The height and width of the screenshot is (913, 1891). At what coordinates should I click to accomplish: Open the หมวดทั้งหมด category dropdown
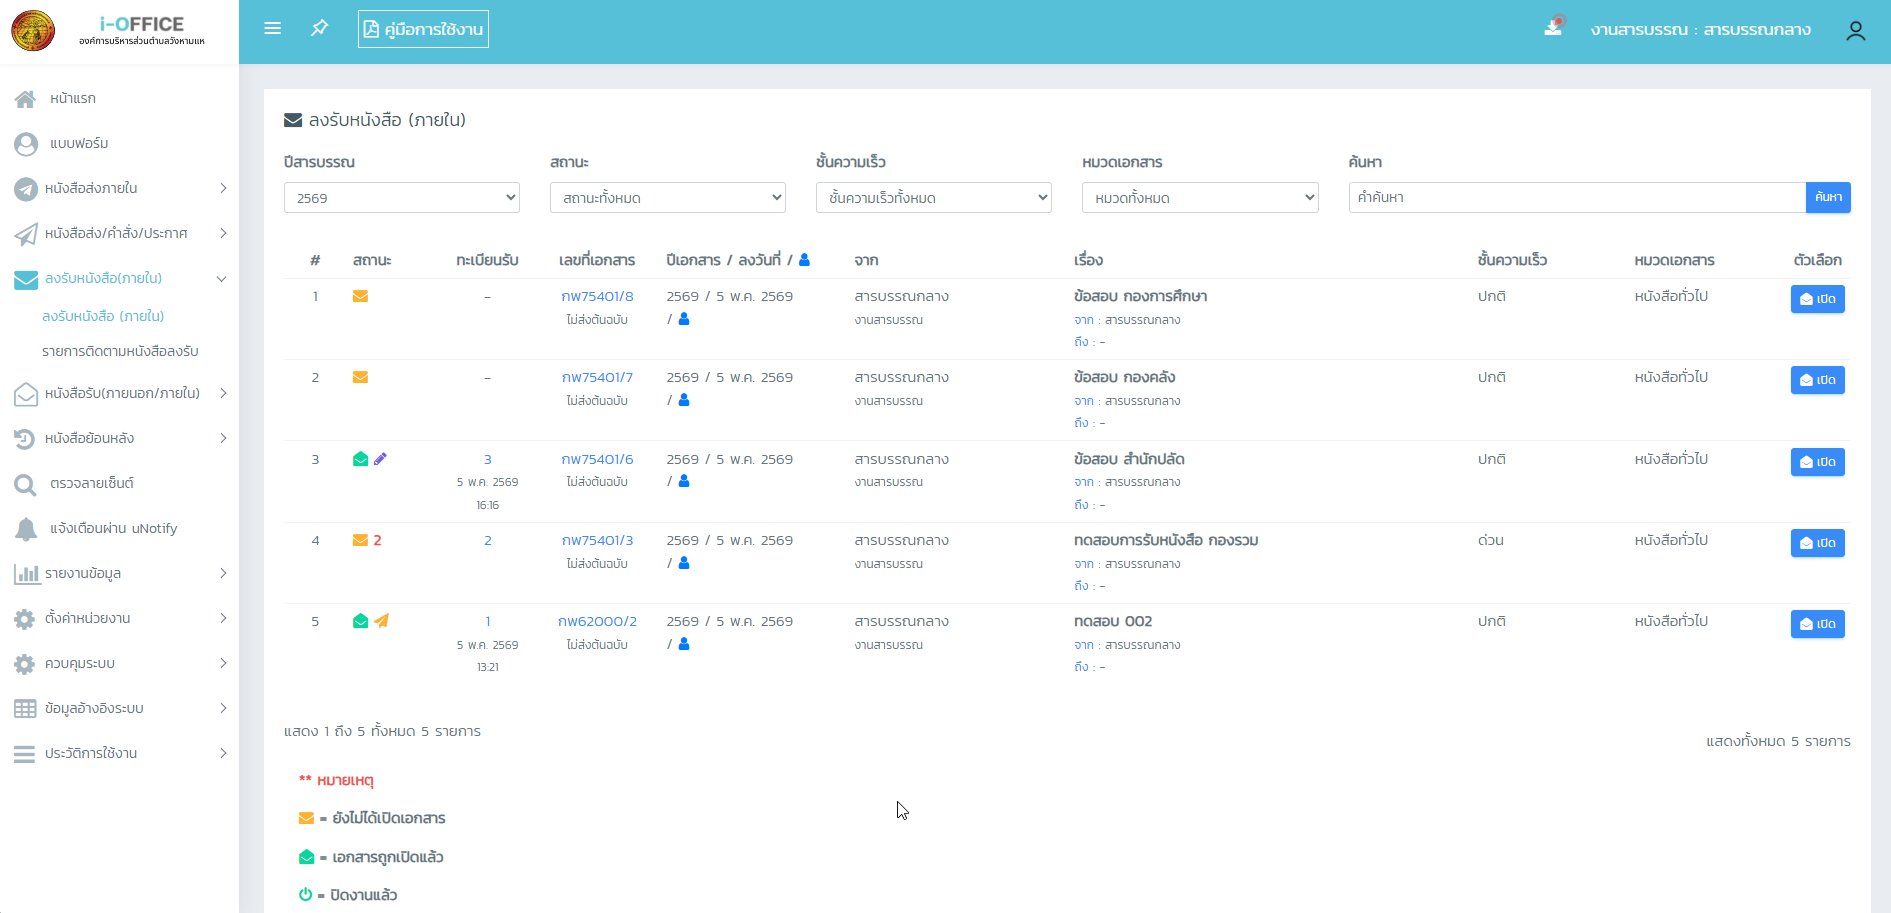click(1200, 198)
